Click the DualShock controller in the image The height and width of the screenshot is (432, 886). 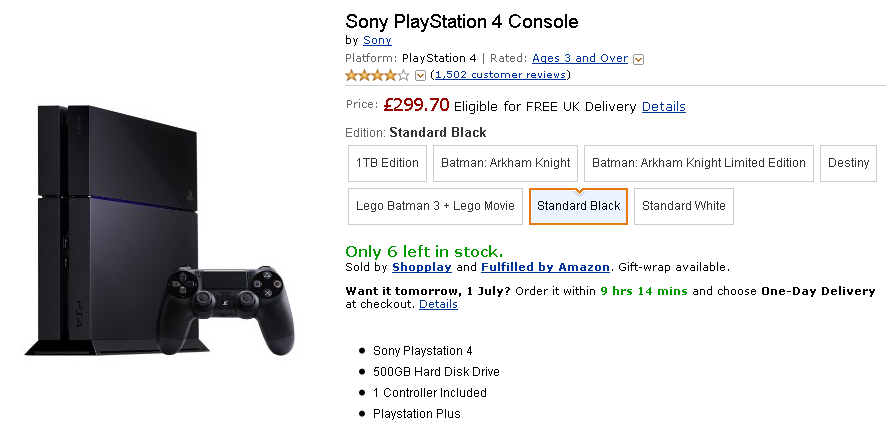click(225, 309)
